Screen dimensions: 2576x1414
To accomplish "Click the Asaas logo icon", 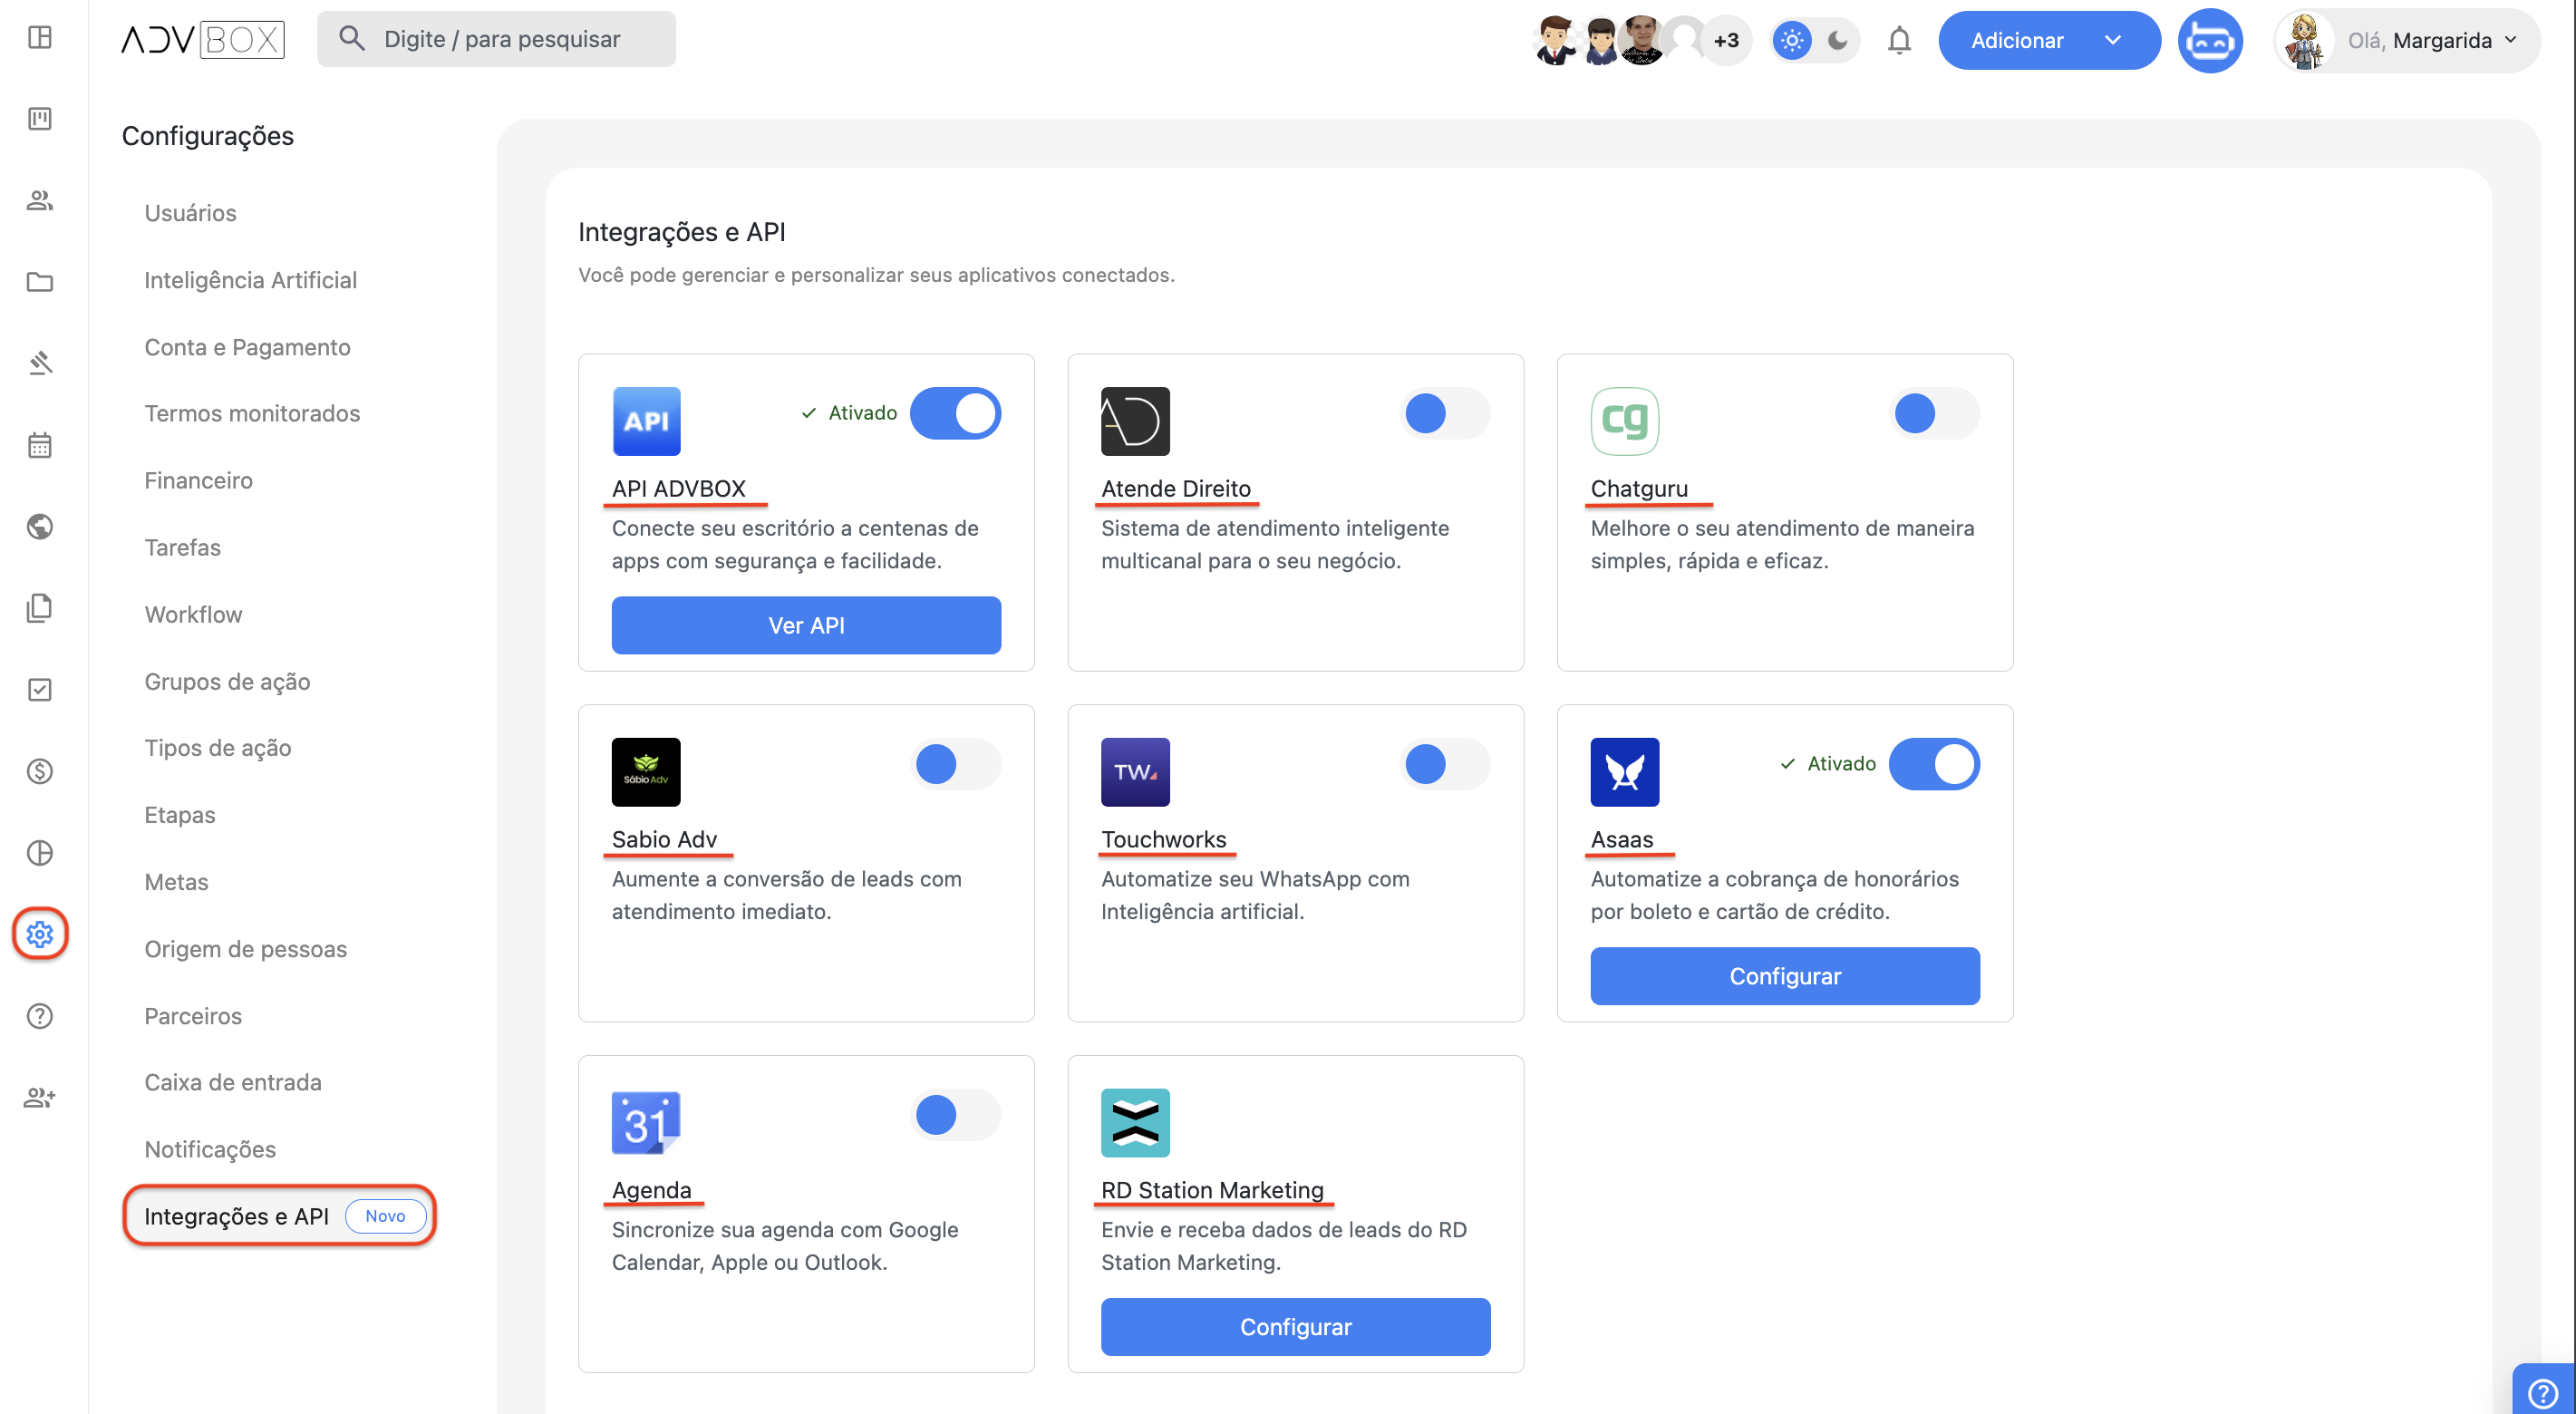I will (x=1625, y=772).
